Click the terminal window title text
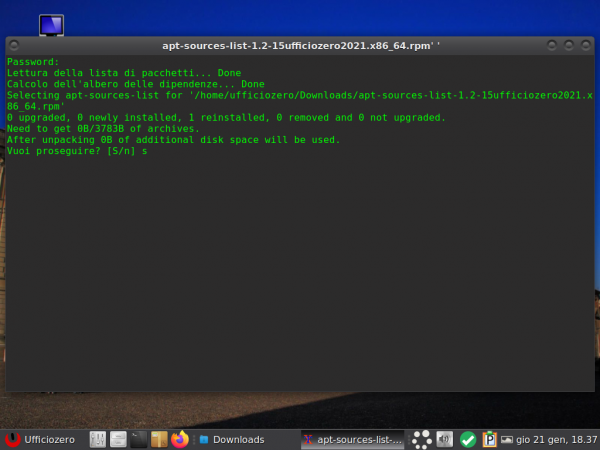 tap(301, 46)
